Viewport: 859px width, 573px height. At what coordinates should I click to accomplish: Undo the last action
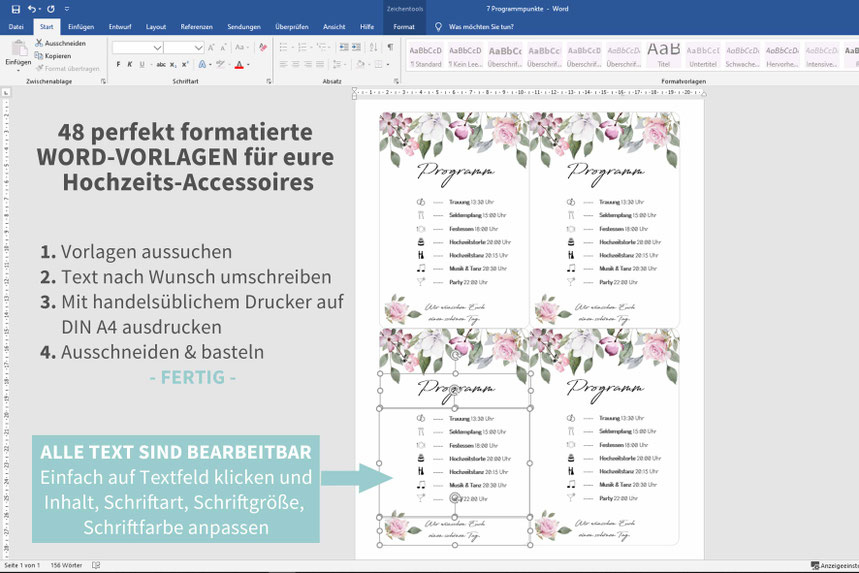[32, 8]
